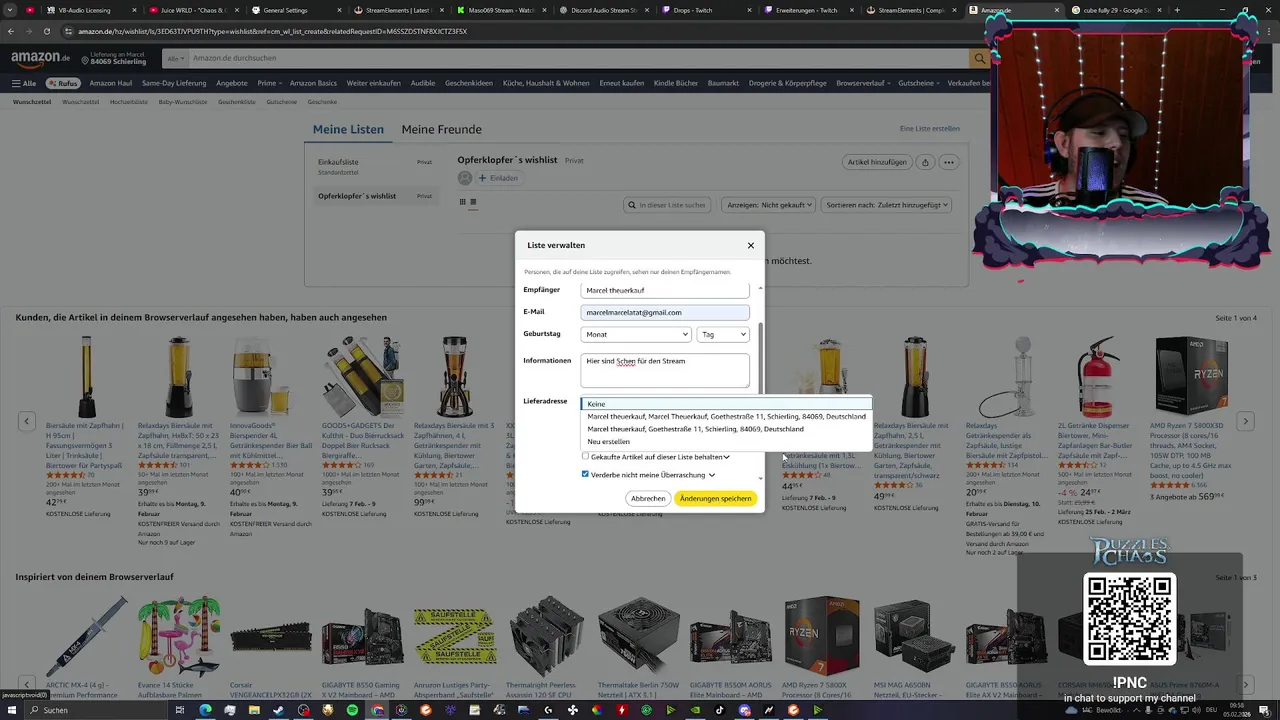Open TikTok from the taskbar
This screenshot has width=1280, height=720.
(720, 710)
